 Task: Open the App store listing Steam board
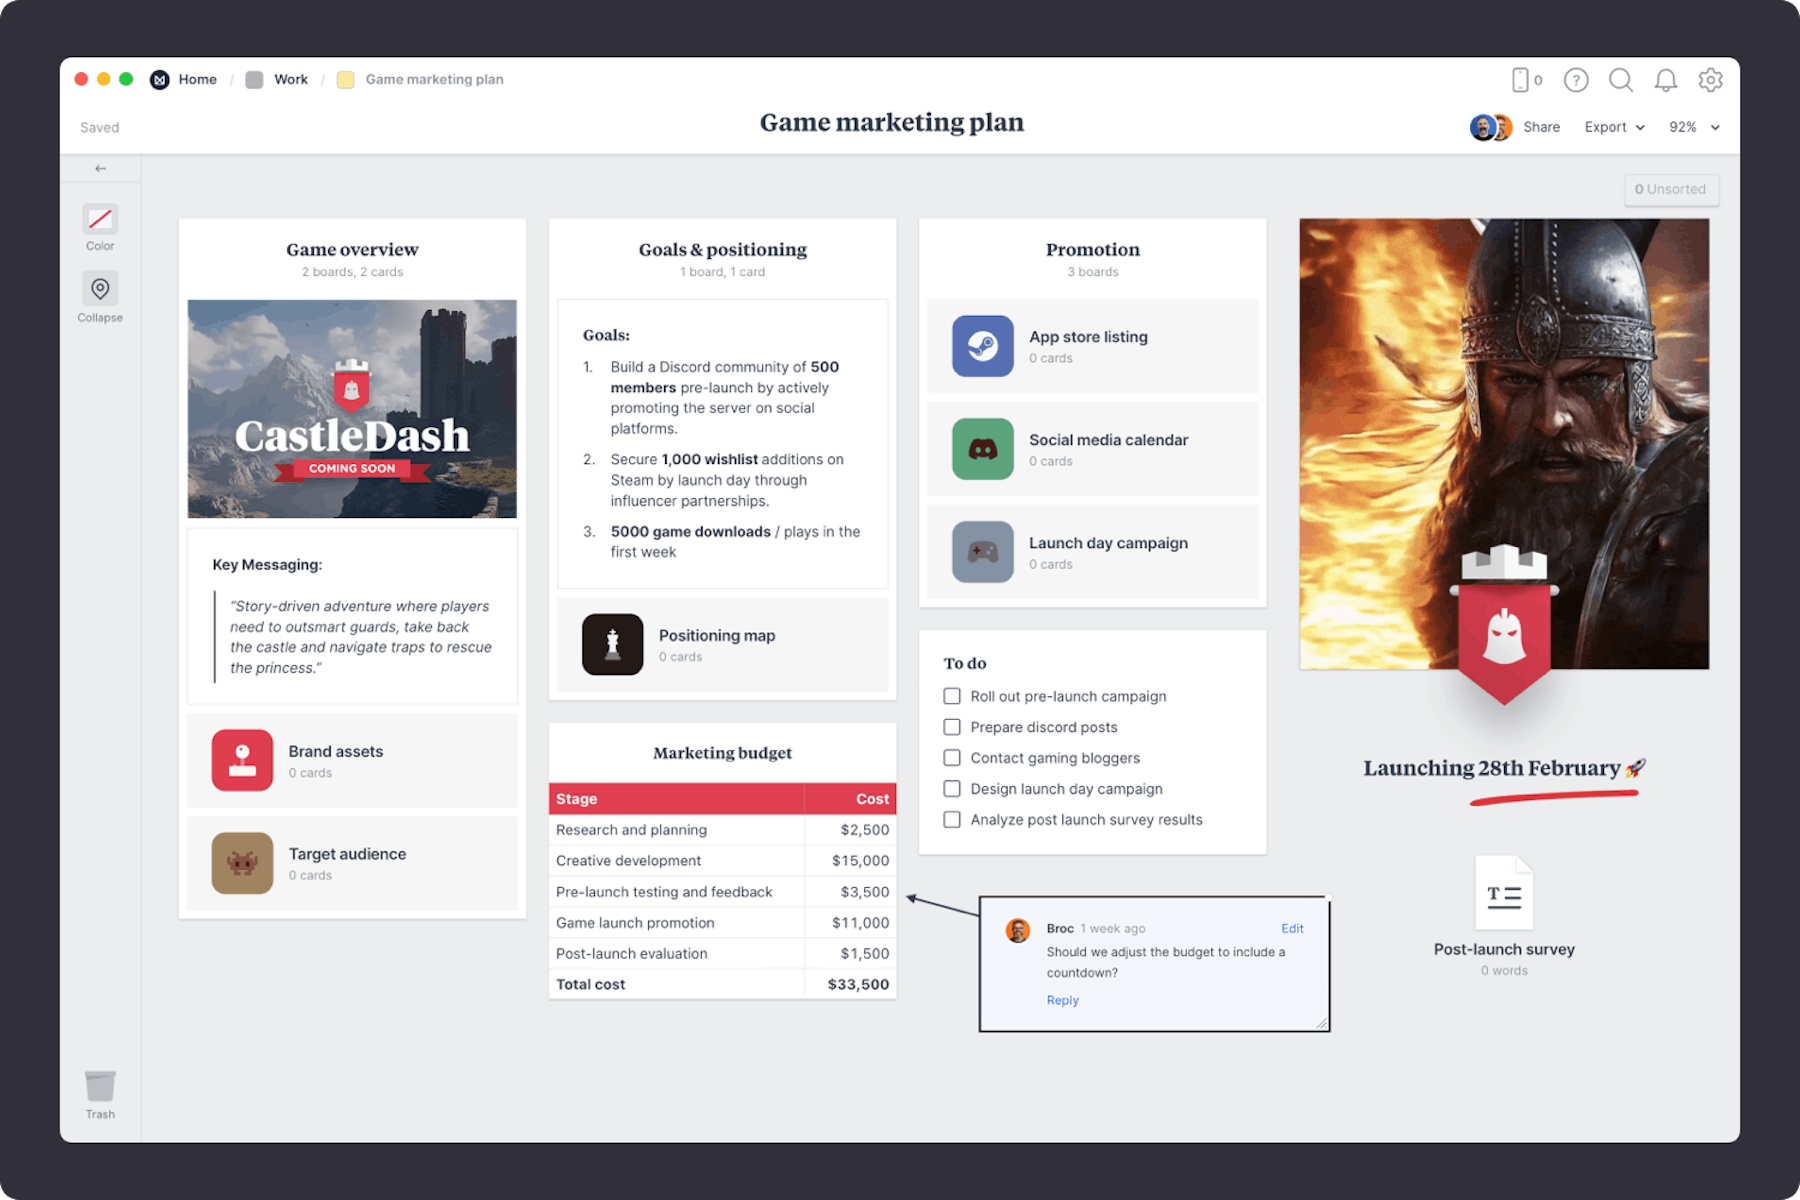pos(1090,345)
